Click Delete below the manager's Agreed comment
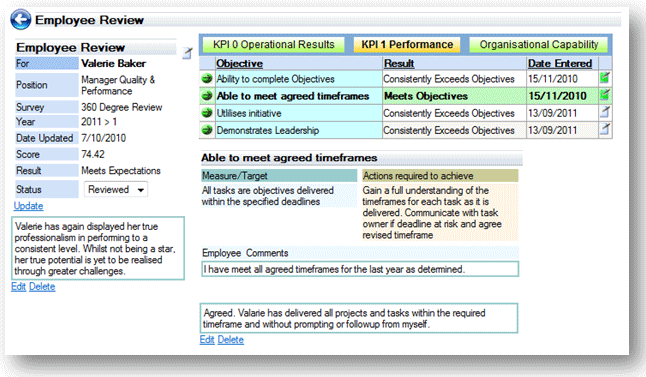This screenshot has height=377, width=646. click(x=231, y=340)
